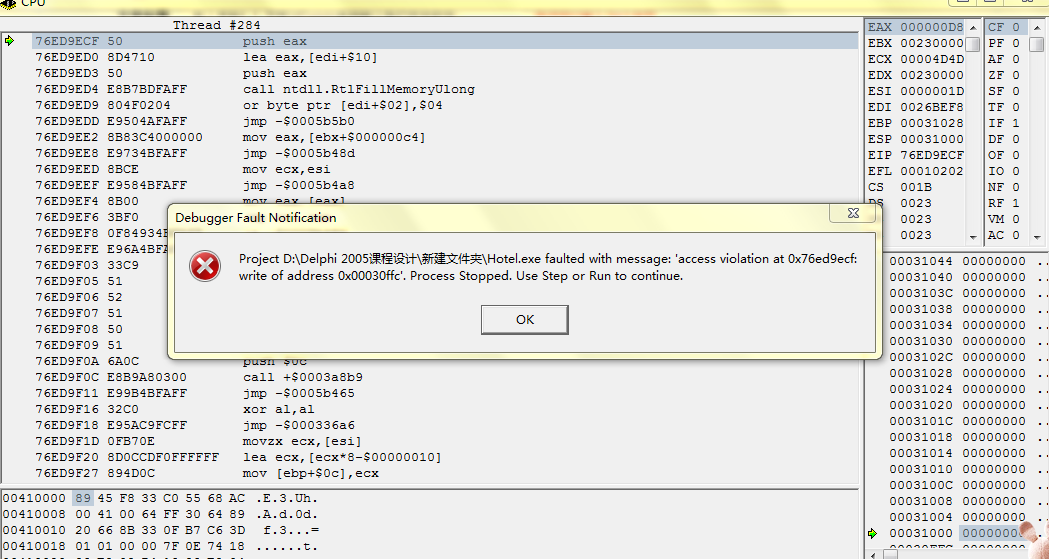The image size is (1049, 559).
Task: Click OK in the Debugger Fault Notification
Action: (x=524, y=320)
